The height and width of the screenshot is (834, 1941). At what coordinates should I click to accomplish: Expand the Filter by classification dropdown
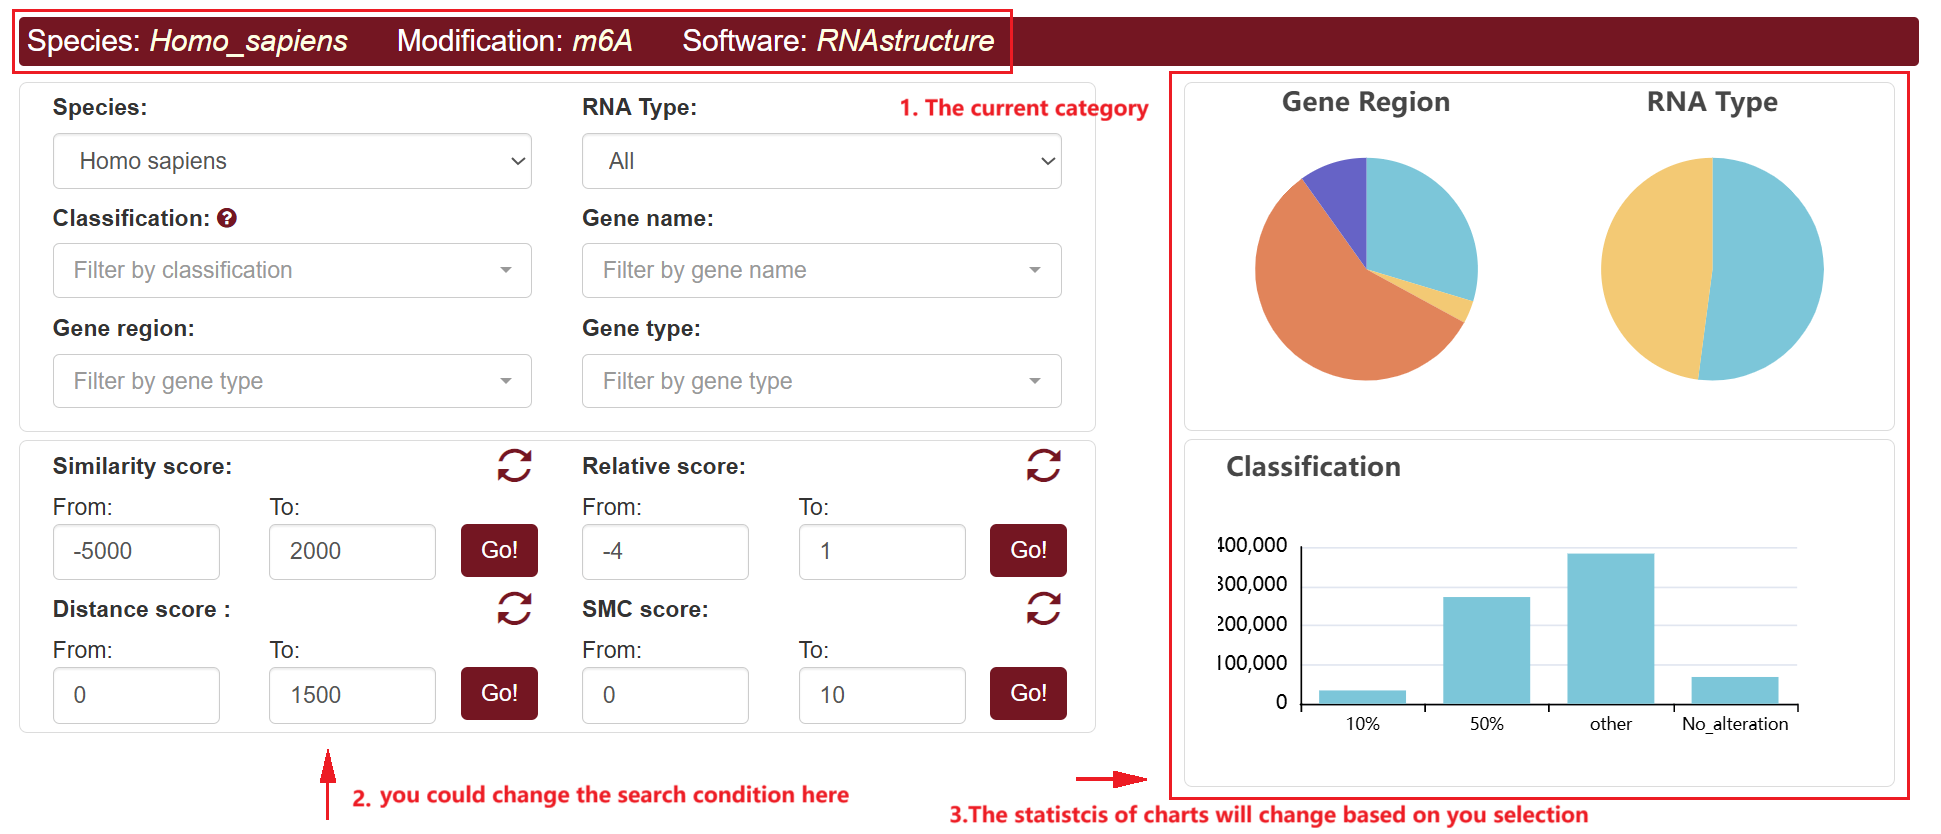pos(292,270)
